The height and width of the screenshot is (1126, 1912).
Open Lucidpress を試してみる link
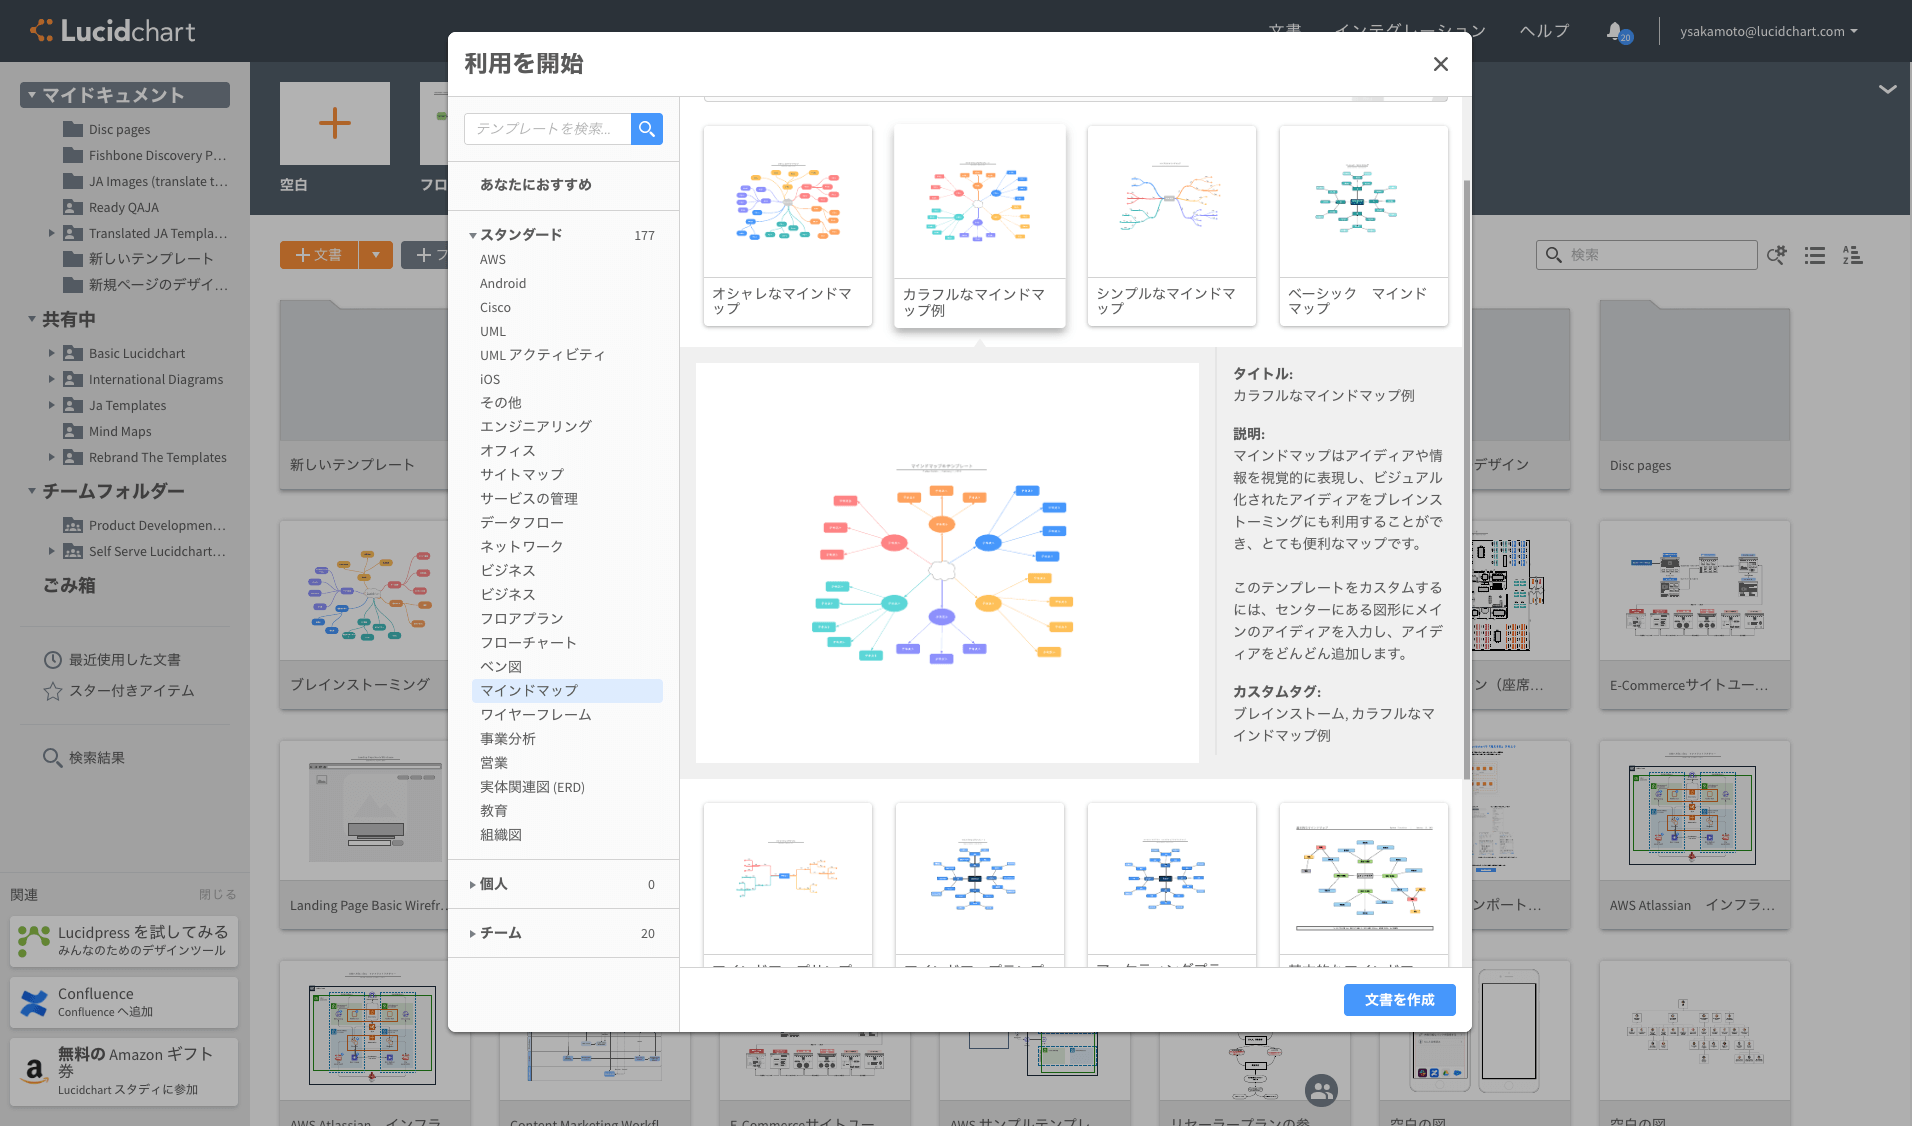click(x=123, y=940)
